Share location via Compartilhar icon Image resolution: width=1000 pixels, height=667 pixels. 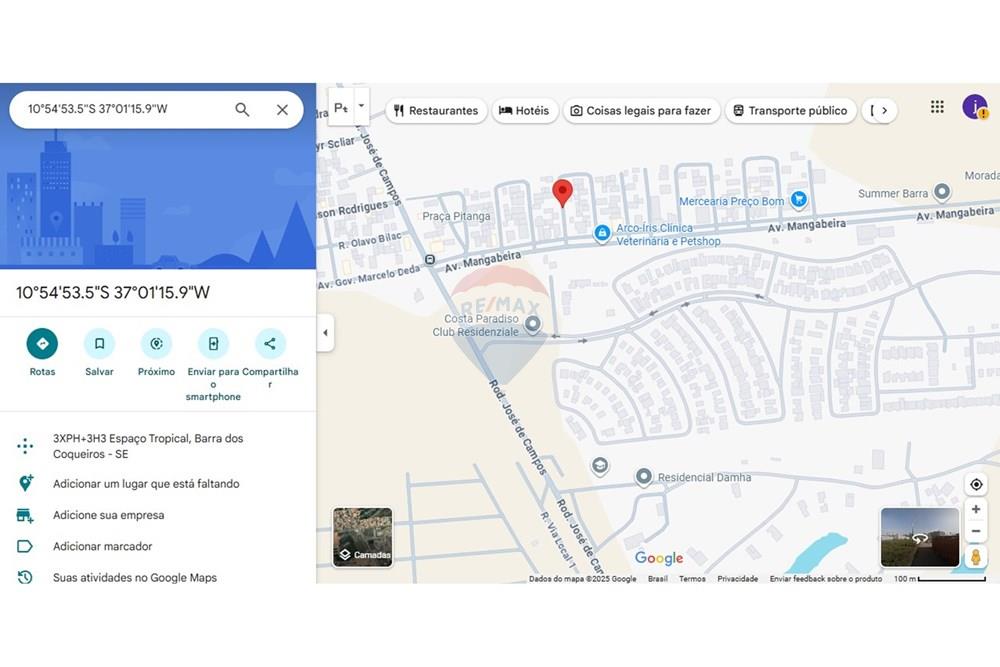pyautogui.click(x=270, y=344)
